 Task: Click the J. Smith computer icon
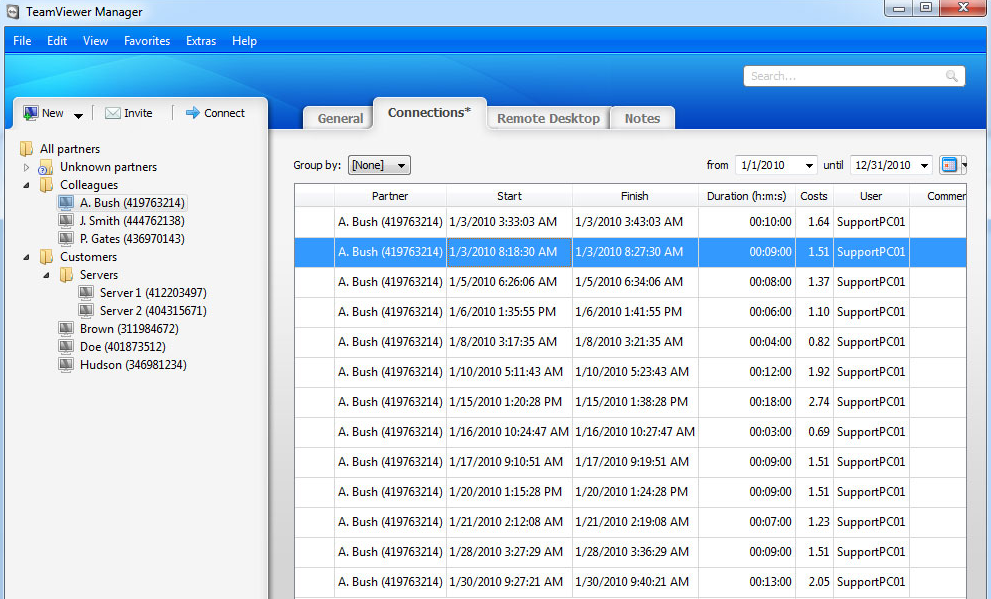click(66, 221)
